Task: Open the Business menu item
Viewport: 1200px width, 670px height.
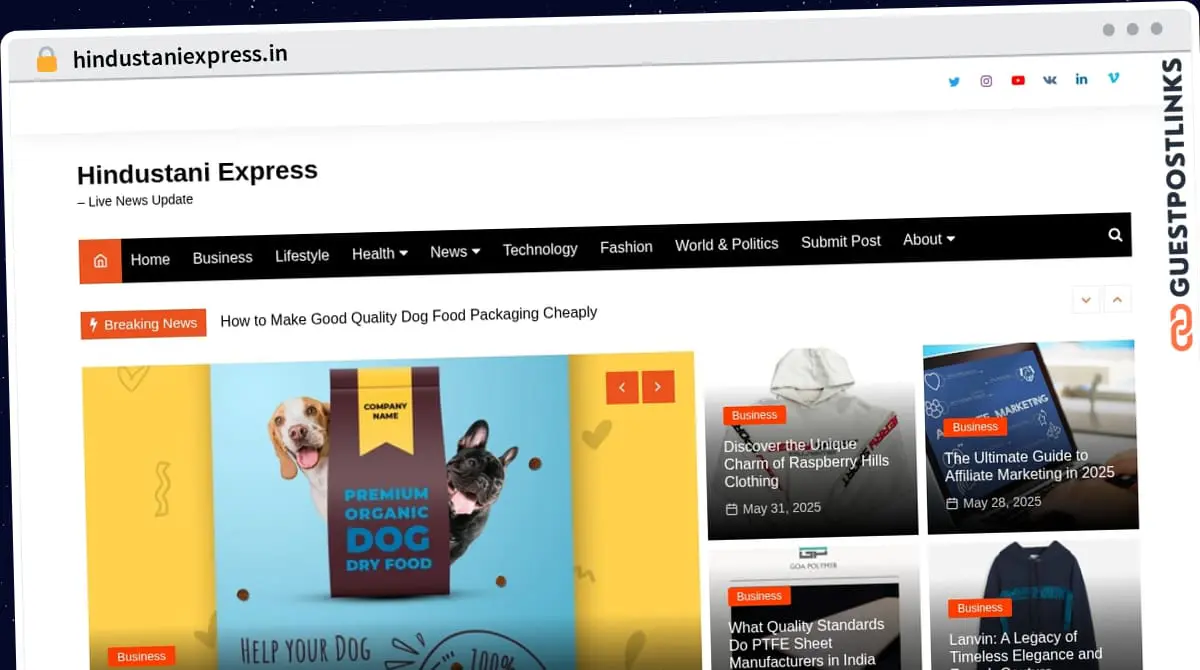Action: pos(222,257)
